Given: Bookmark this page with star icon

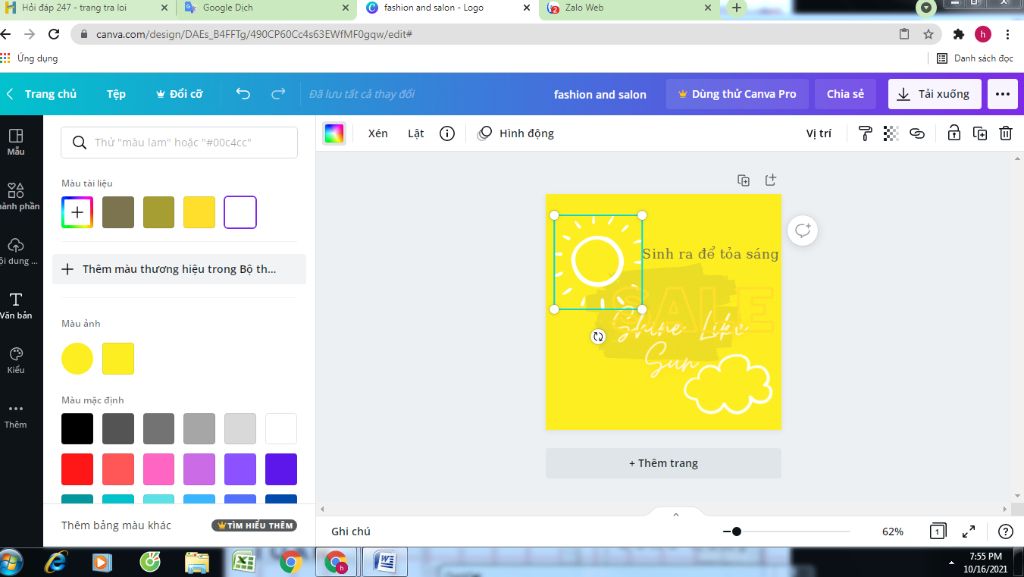Looking at the screenshot, I should click(928, 34).
